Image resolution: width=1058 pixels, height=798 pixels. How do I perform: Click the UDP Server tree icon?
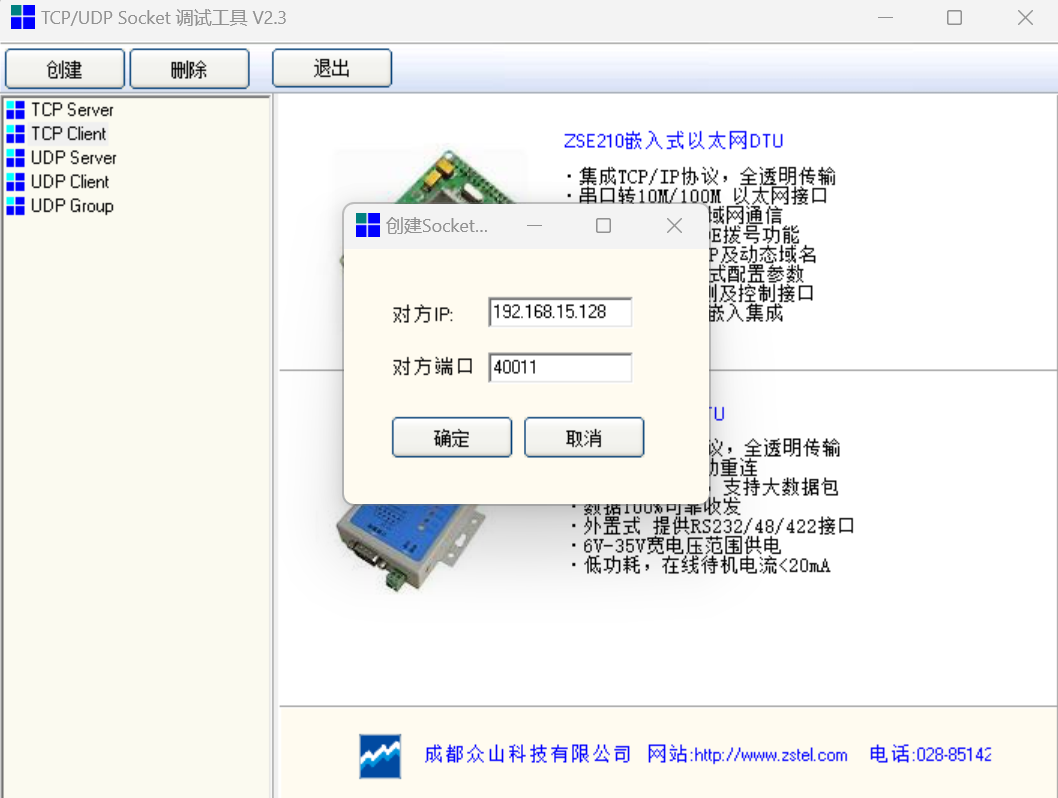[x=15, y=158]
